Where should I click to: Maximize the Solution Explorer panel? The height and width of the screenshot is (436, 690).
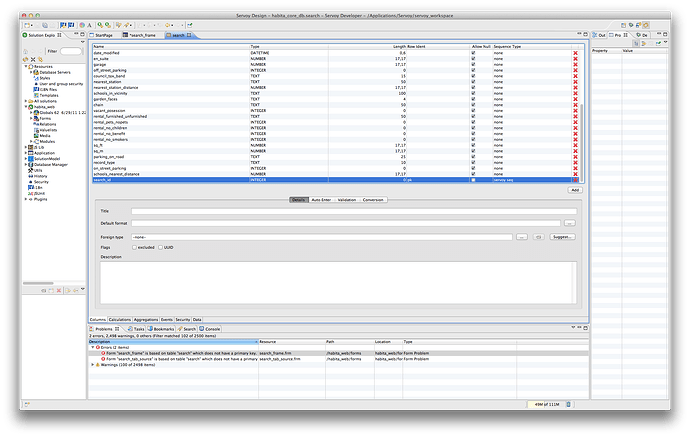[x=82, y=34]
